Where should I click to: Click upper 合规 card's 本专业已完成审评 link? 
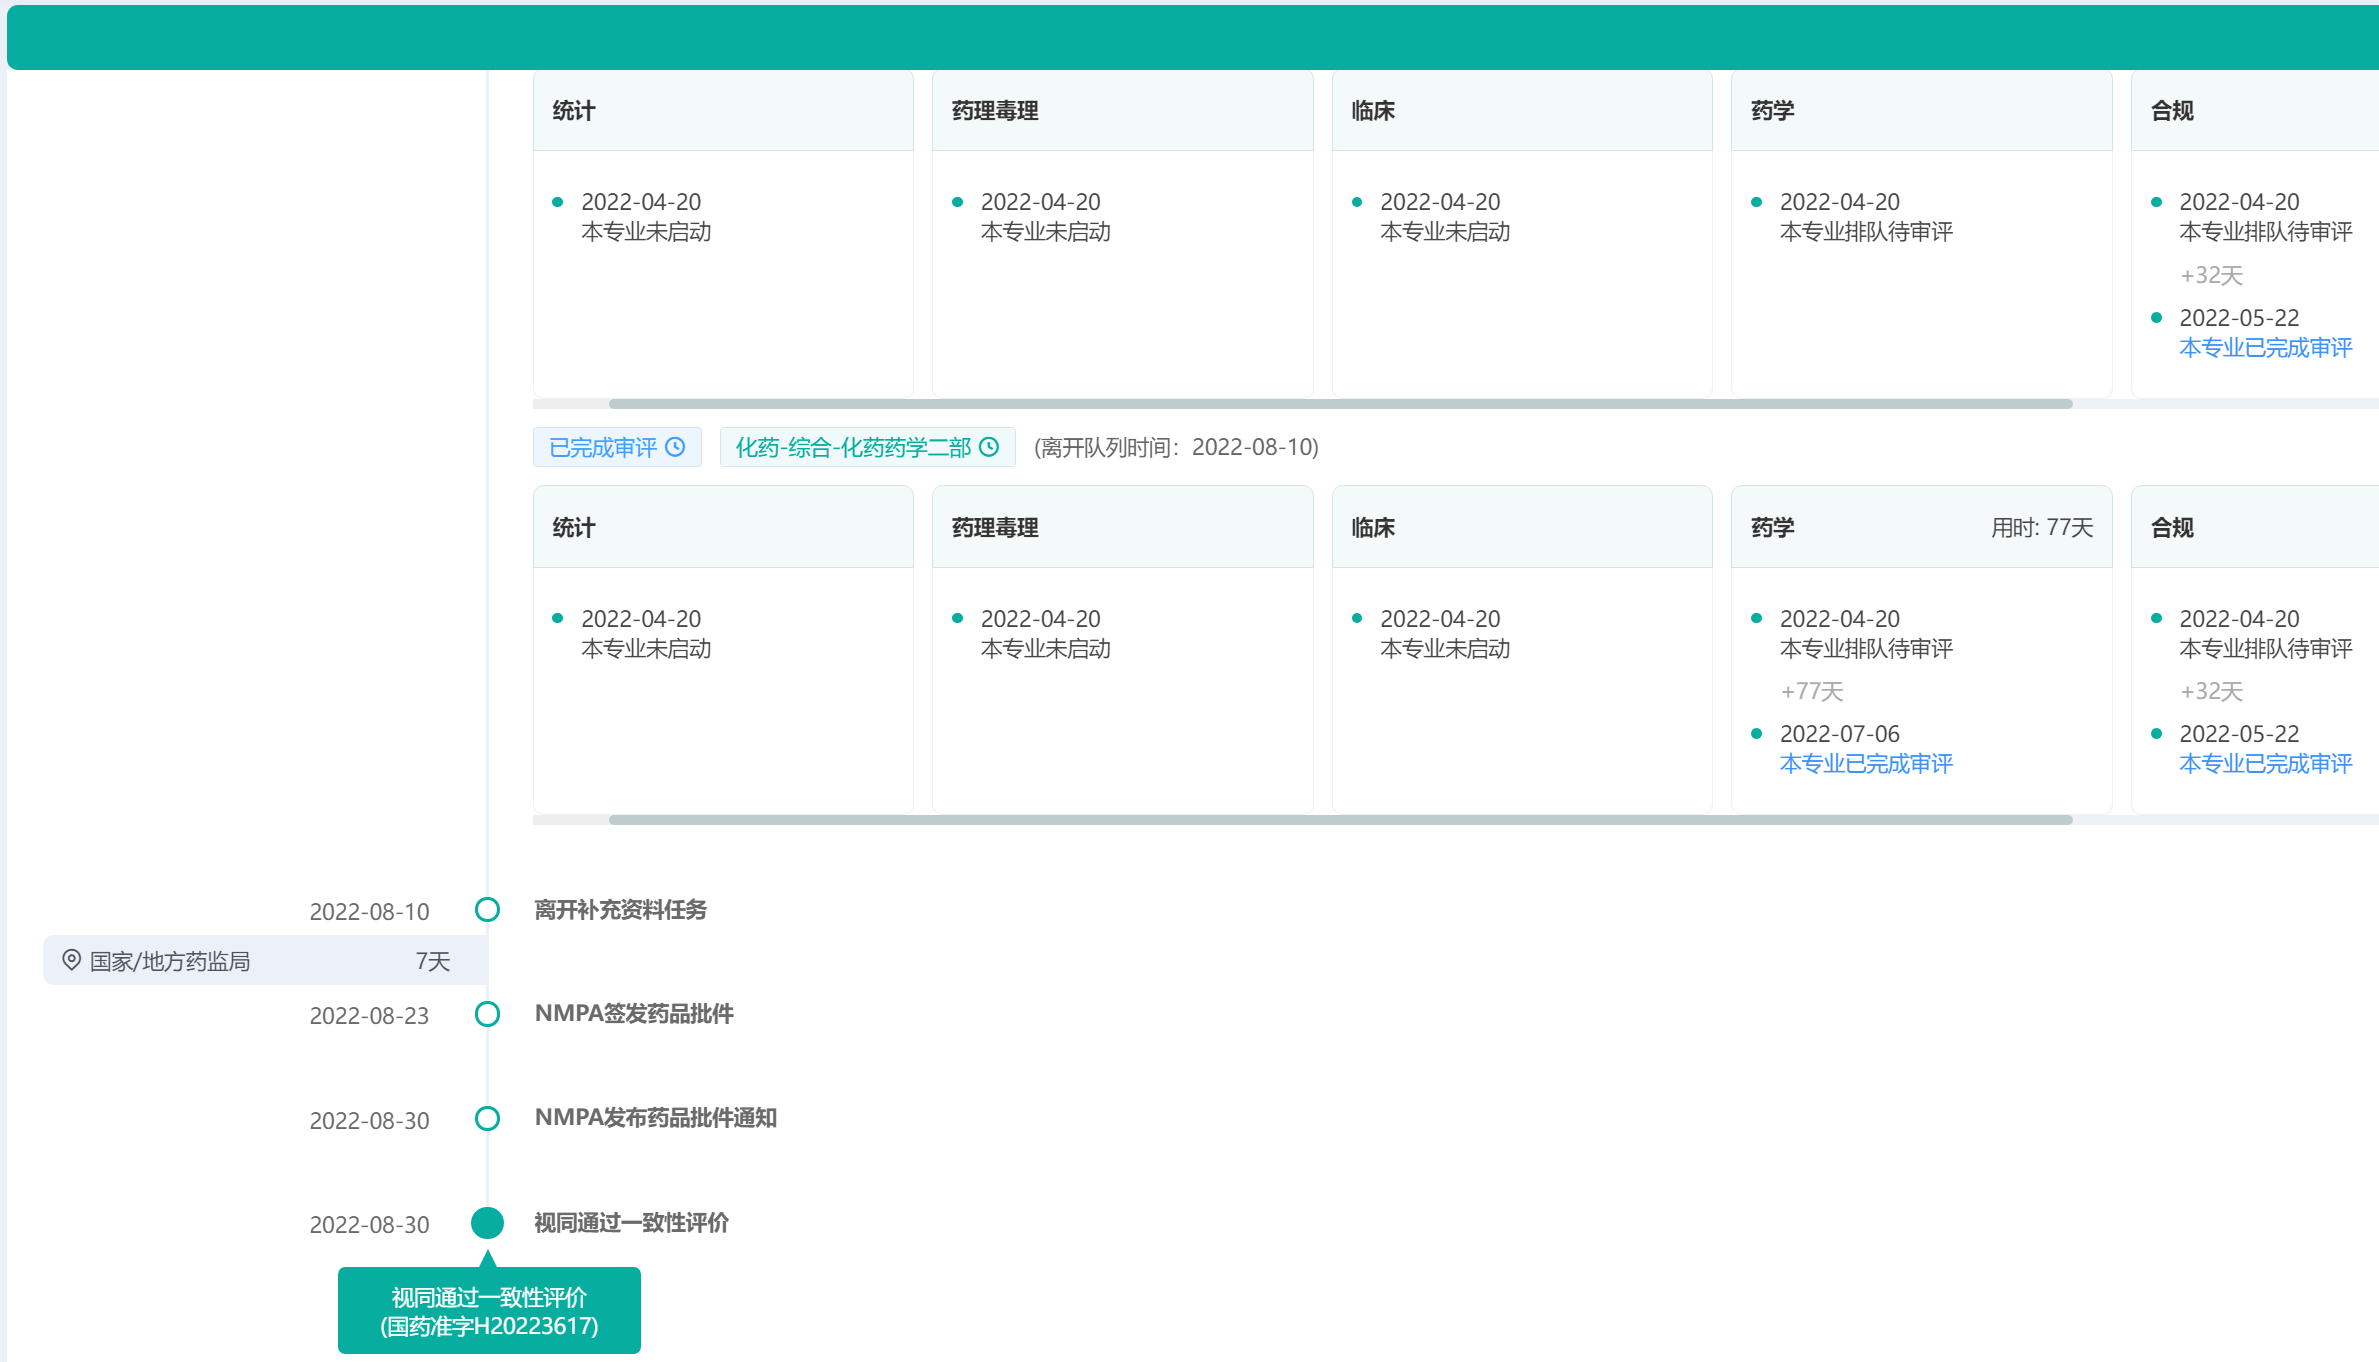2264,348
